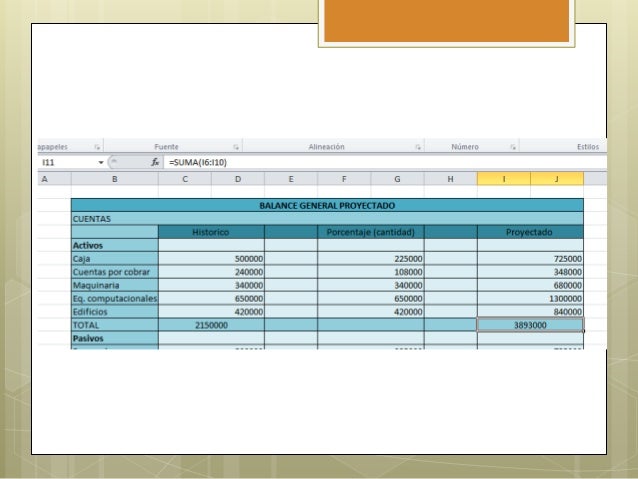The height and width of the screenshot is (479, 638).
Task: Click the selected total cell 3893000
Action: (x=530, y=325)
